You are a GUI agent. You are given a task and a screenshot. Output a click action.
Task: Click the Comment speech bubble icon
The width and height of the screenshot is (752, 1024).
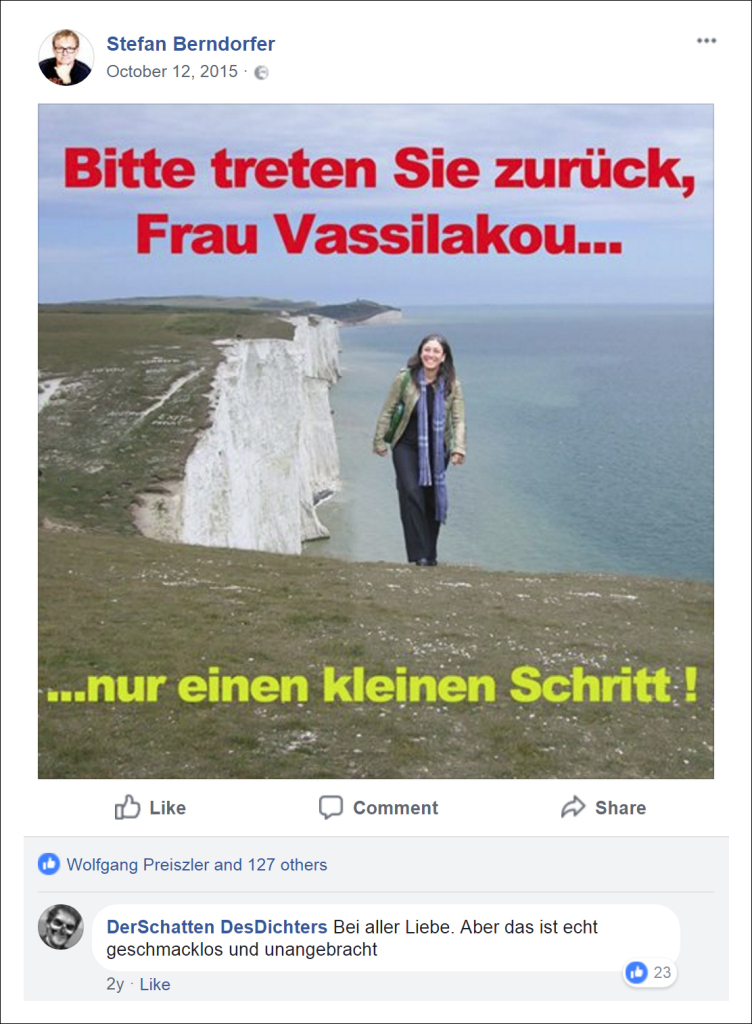click(x=331, y=807)
